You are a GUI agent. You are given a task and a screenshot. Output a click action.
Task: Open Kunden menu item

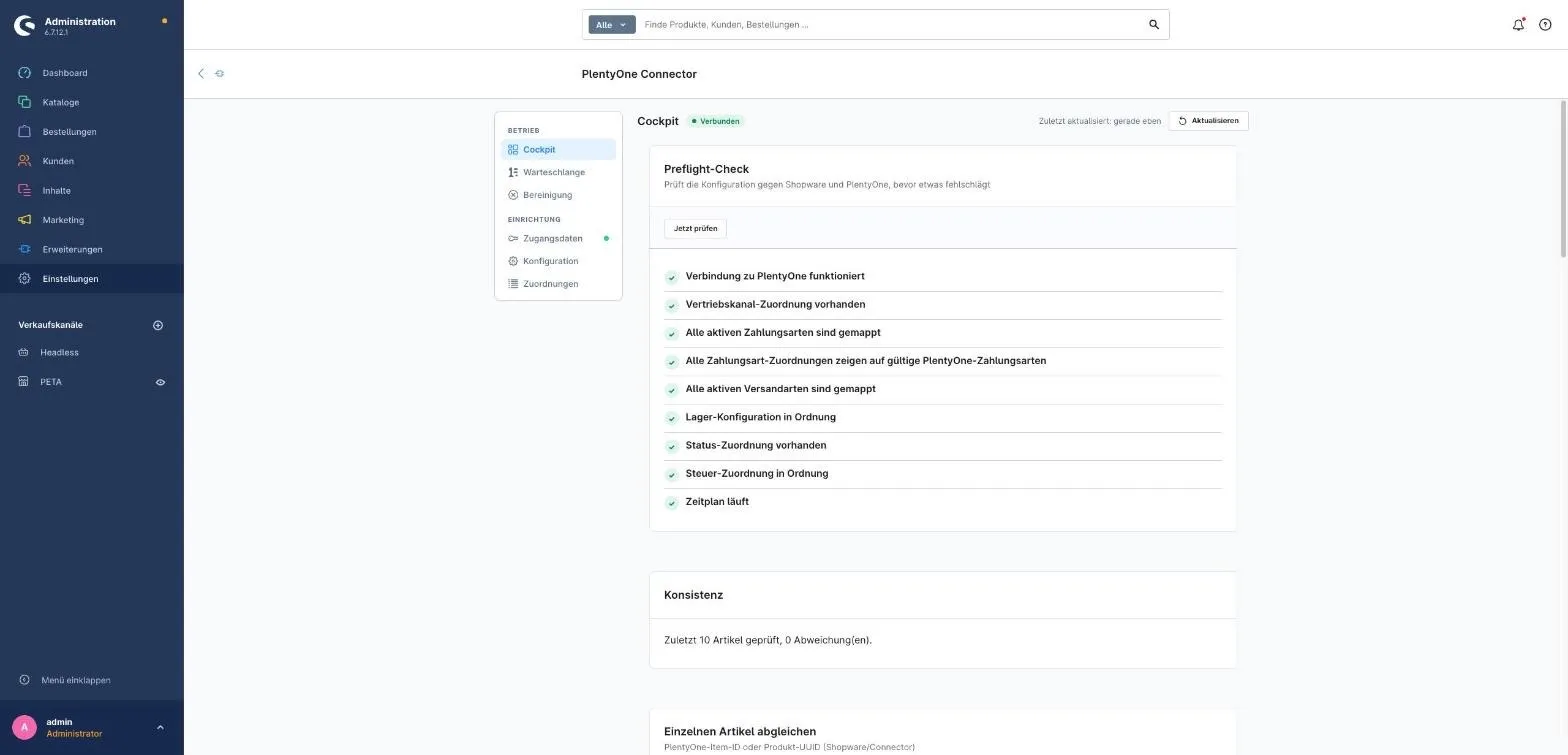coord(92,161)
